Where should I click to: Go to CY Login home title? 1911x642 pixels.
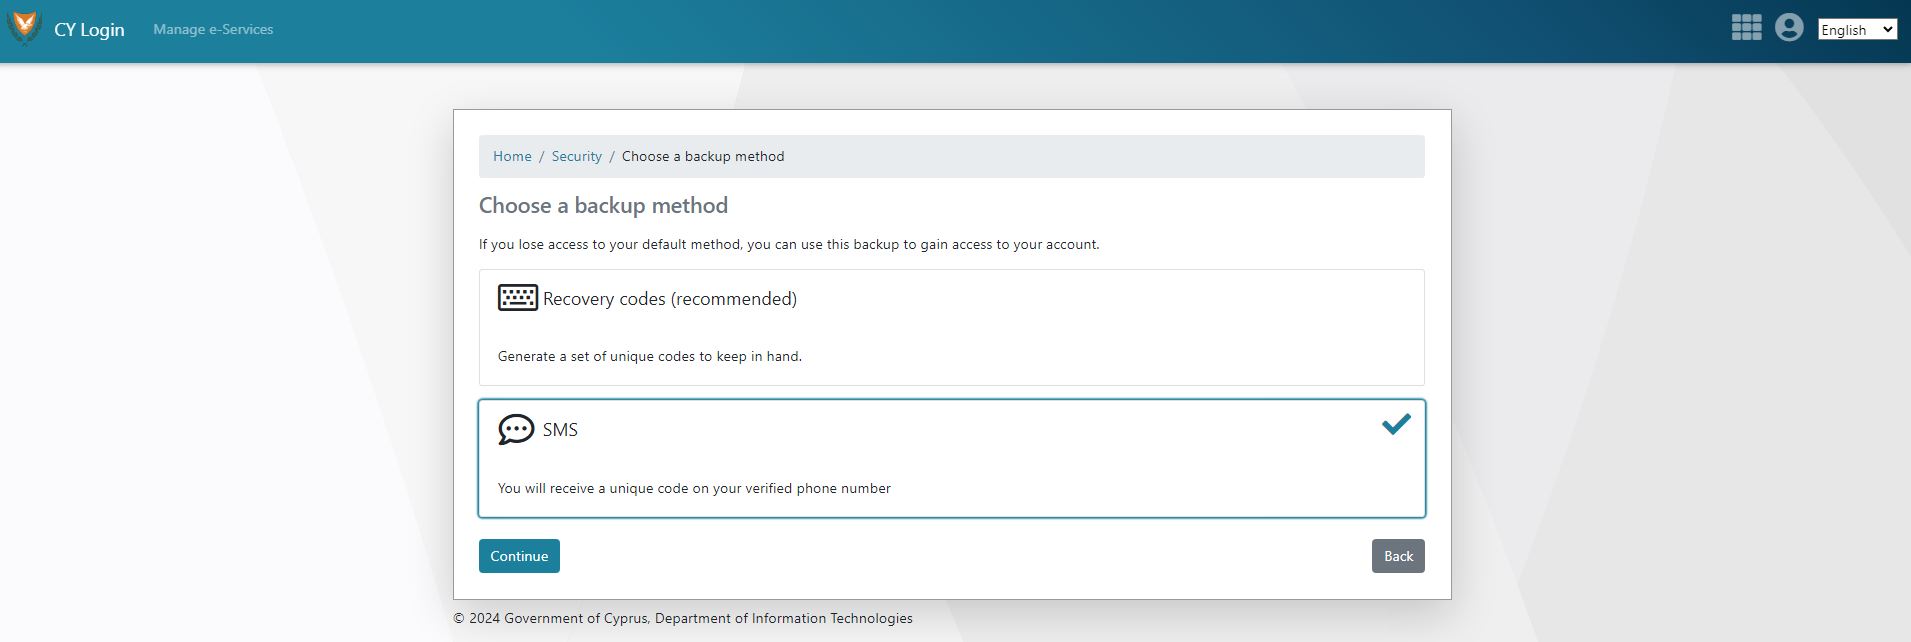click(89, 30)
